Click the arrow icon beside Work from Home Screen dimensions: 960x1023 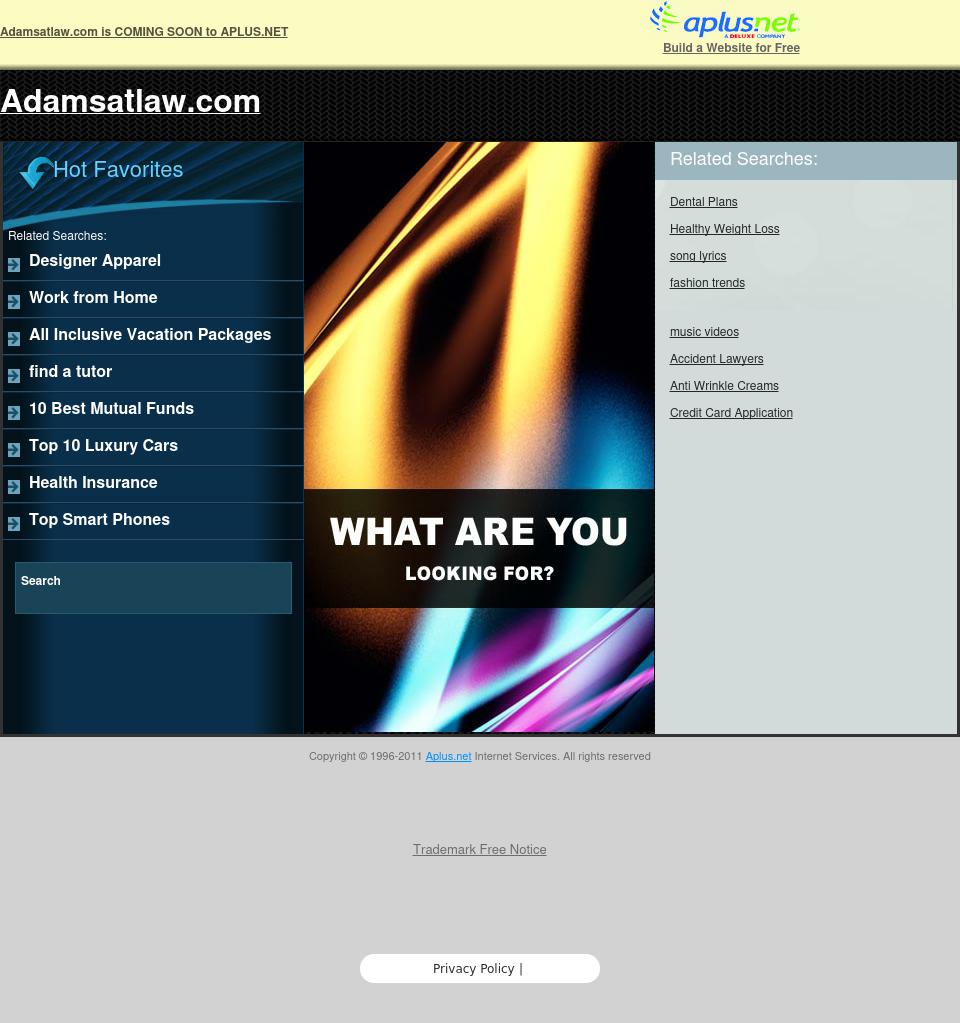tap(14, 301)
